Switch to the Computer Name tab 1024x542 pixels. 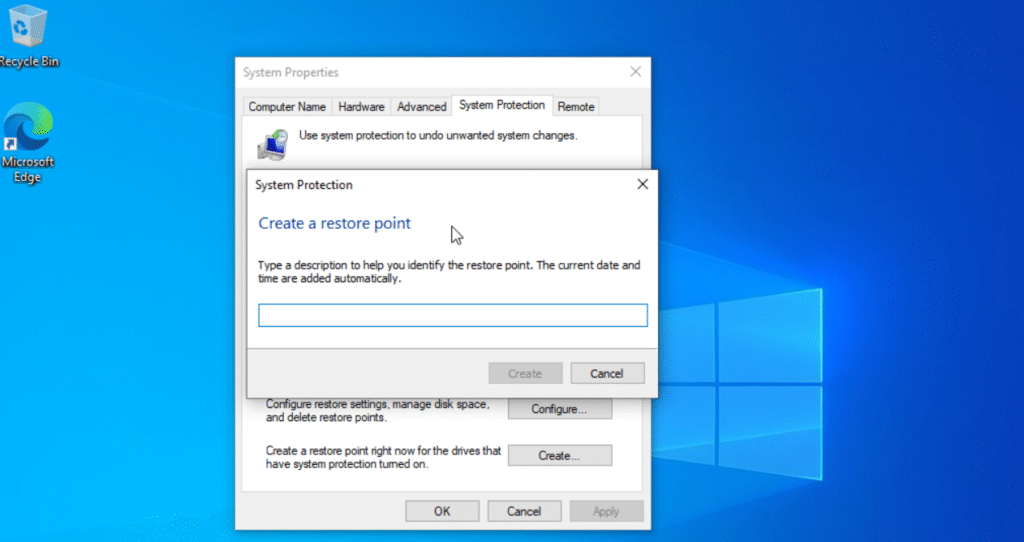click(x=287, y=106)
